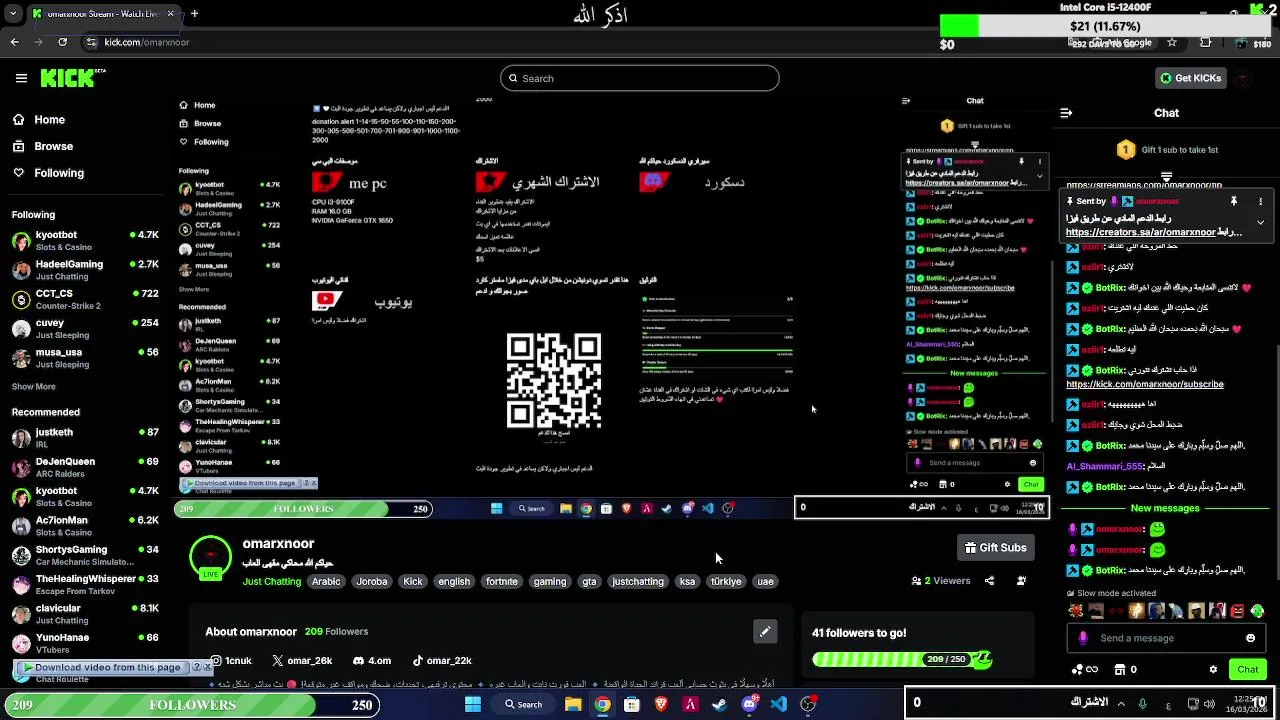This screenshot has height=720, width=1280.
Task: Unpin the pinned chat message
Action: pyautogui.click(x=1234, y=201)
